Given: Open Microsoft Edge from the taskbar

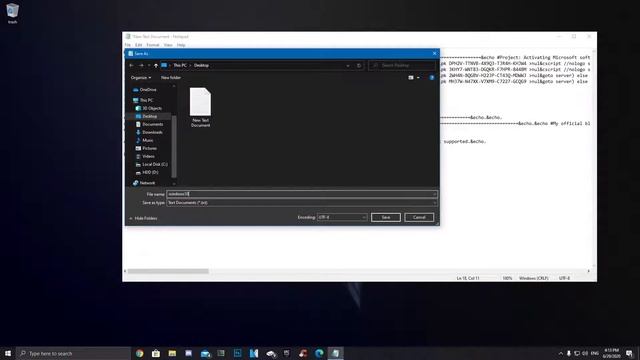Looking at the screenshot, I should pos(319,353).
